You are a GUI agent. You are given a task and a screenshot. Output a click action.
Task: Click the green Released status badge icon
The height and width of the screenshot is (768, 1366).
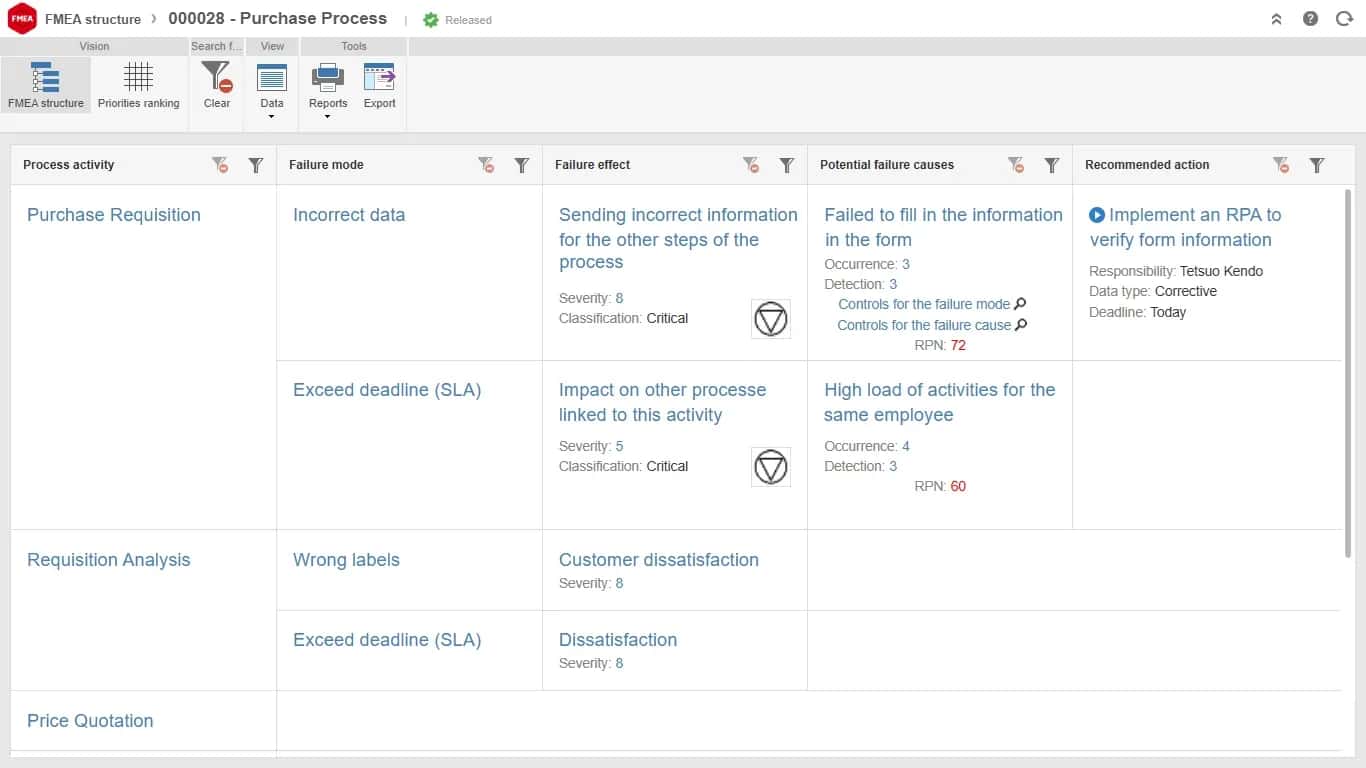point(431,20)
